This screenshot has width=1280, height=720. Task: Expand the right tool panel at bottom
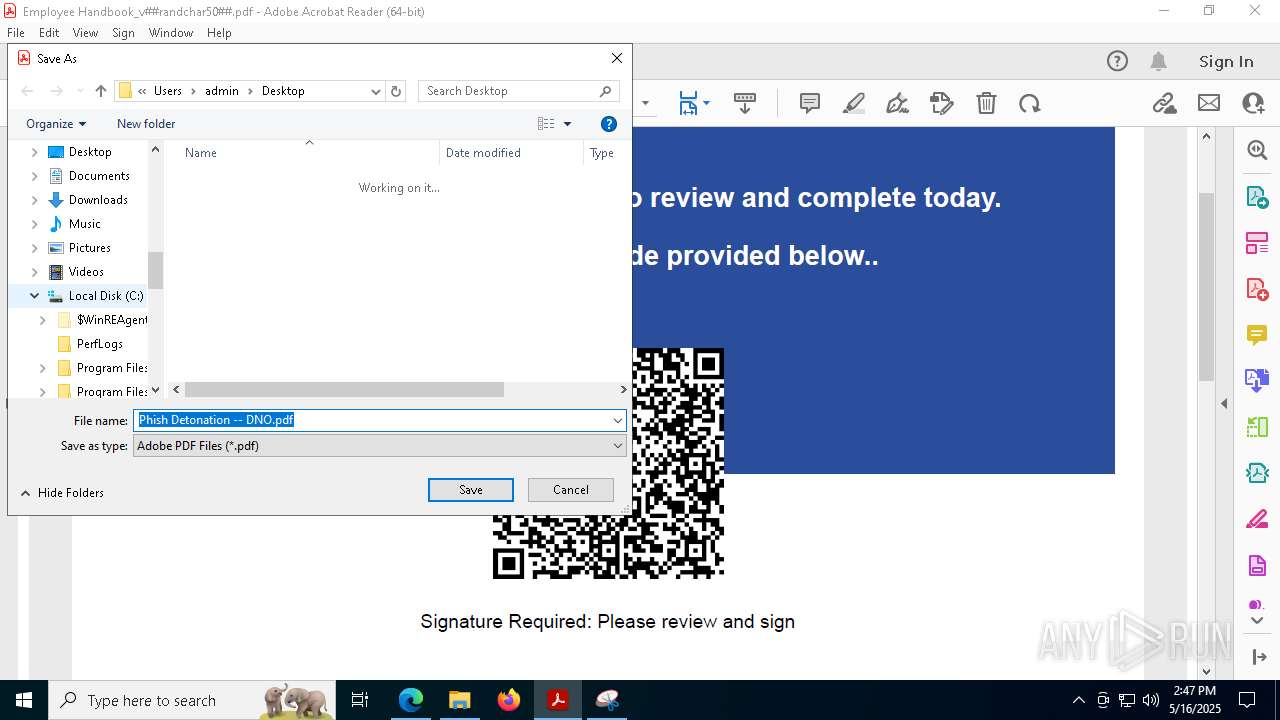(x=1258, y=657)
